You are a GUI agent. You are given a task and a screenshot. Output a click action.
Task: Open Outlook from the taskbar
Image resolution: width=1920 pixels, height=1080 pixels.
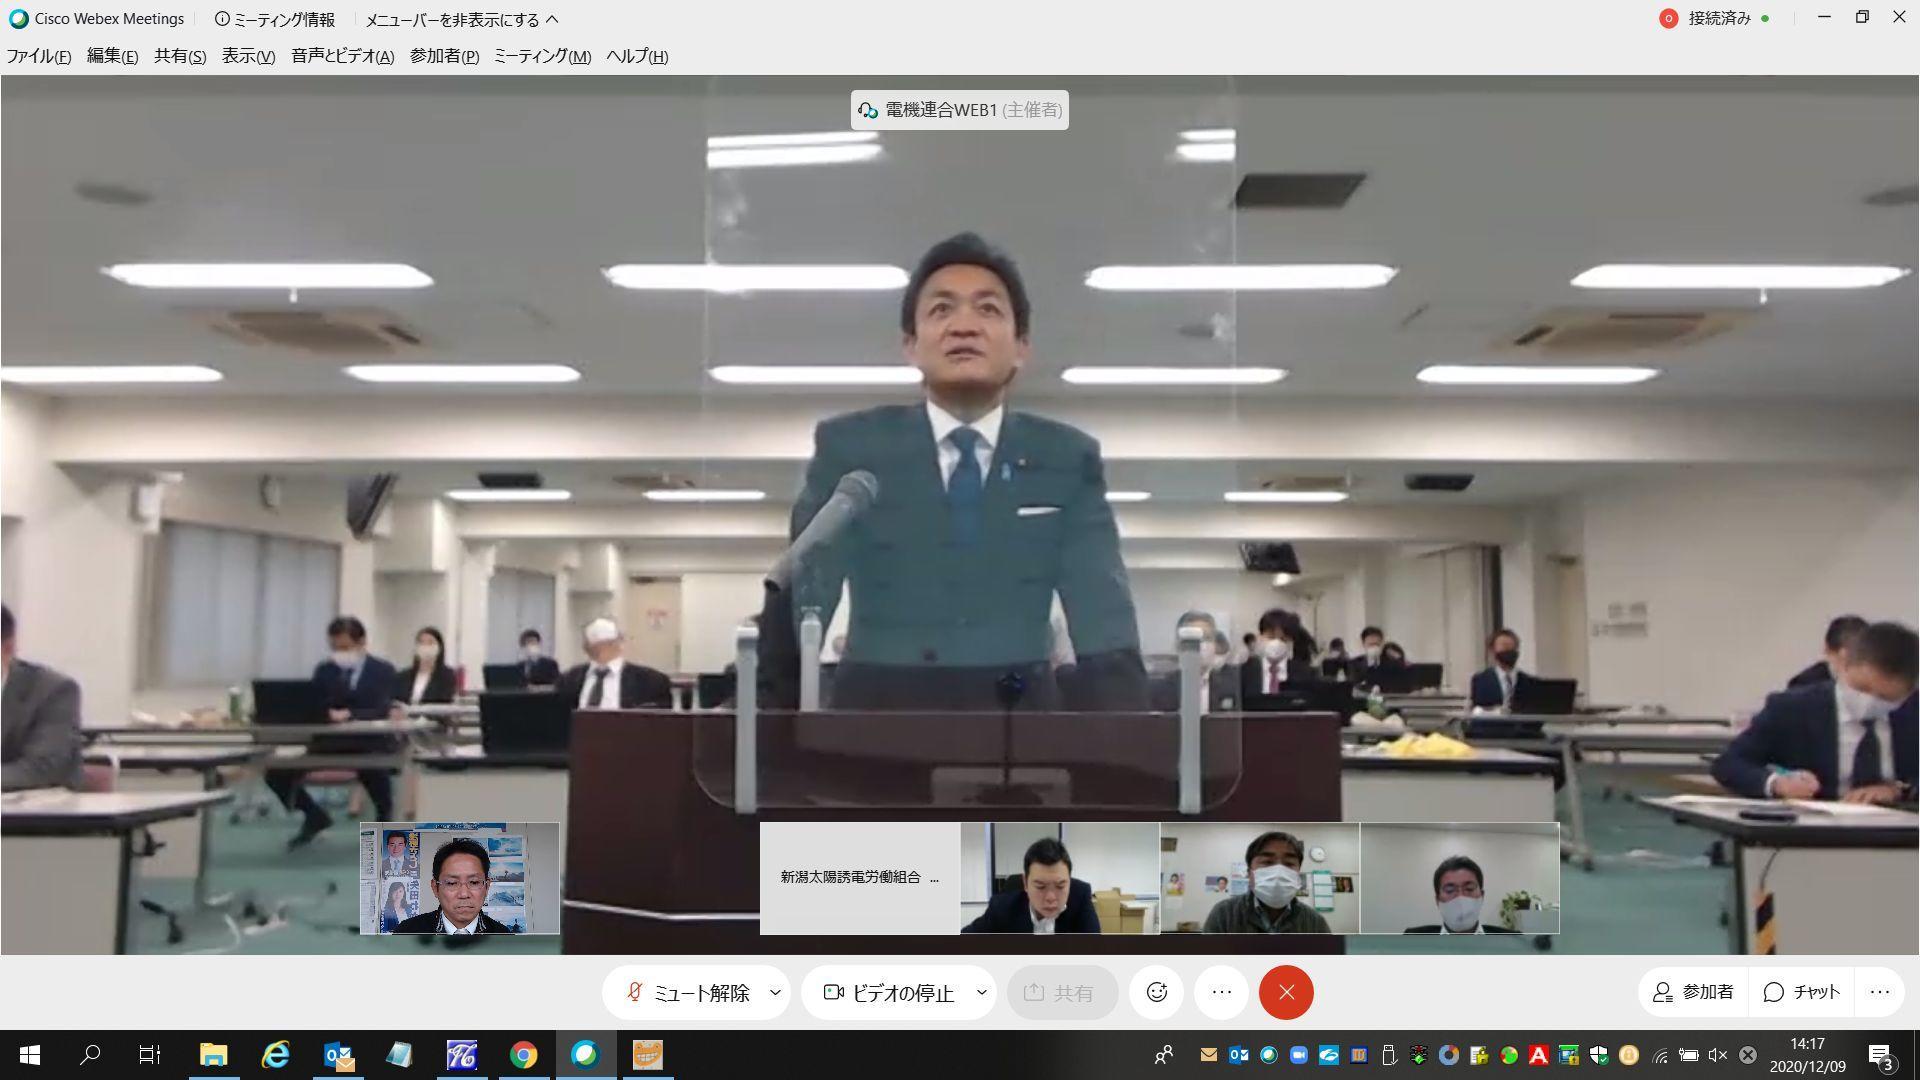pos(339,1055)
